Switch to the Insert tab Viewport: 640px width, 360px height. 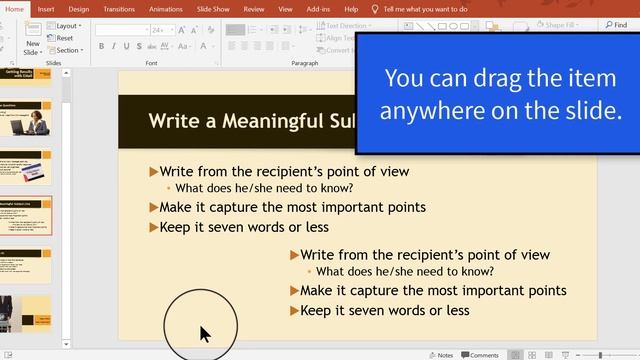pyautogui.click(x=46, y=9)
